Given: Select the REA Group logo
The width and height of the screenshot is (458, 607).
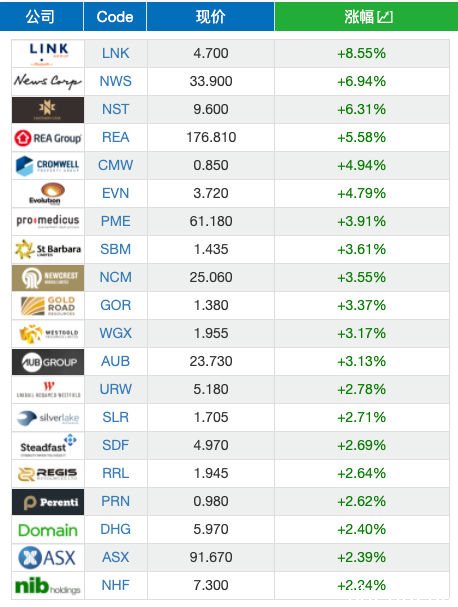Looking at the screenshot, I should (x=48, y=137).
